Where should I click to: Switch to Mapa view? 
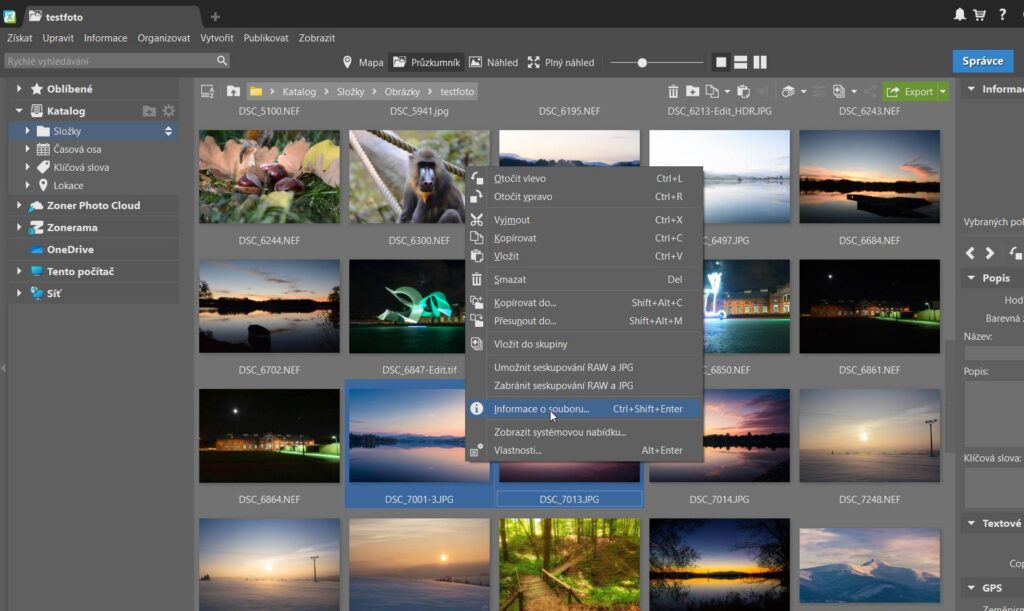(362, 62)
